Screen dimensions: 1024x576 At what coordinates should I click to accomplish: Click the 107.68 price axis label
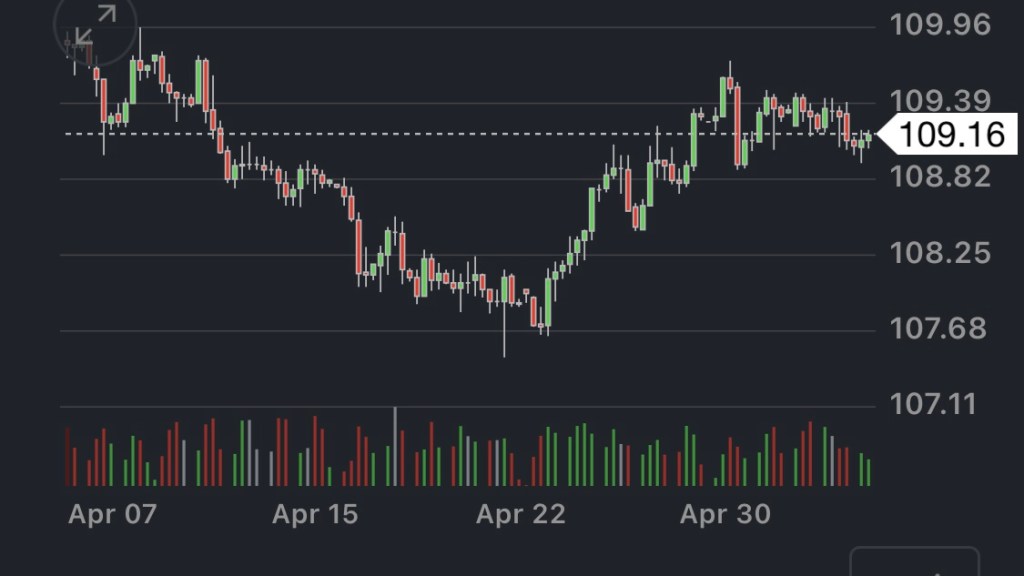940,329
